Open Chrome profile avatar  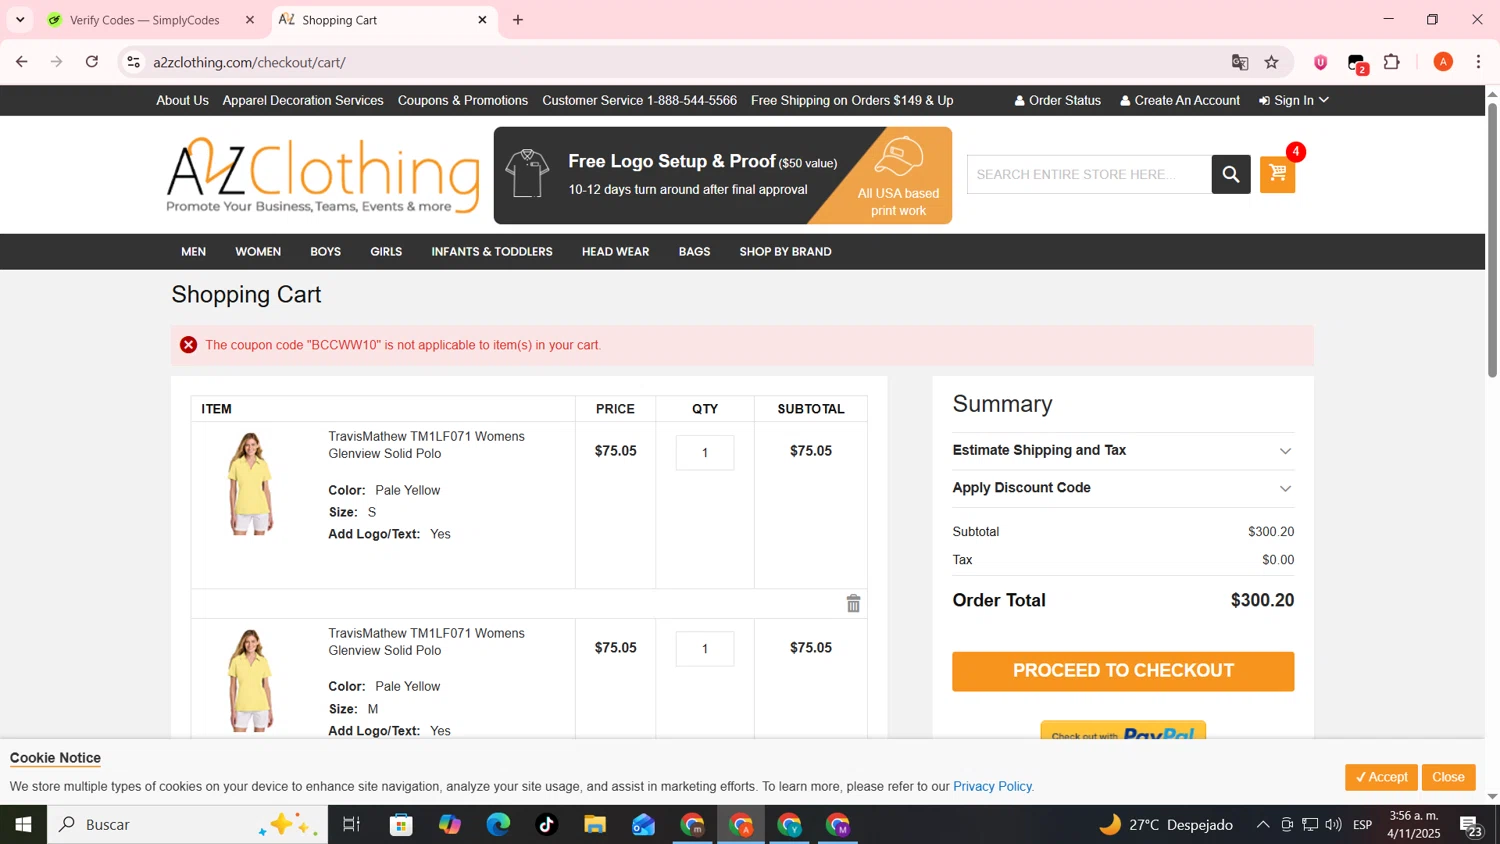pyautogui.click(x=1443, y=62)
